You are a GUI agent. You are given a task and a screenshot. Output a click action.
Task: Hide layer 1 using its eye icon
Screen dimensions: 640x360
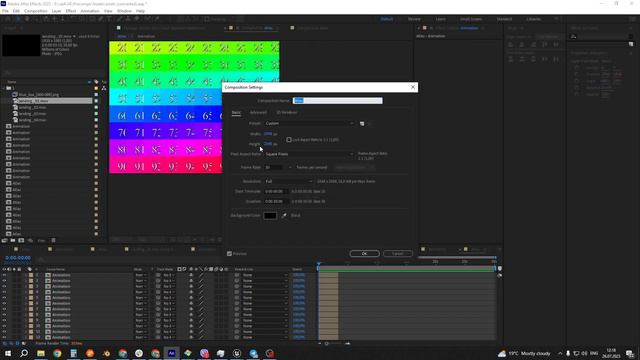pyautogui.click(x=4, y=275)
